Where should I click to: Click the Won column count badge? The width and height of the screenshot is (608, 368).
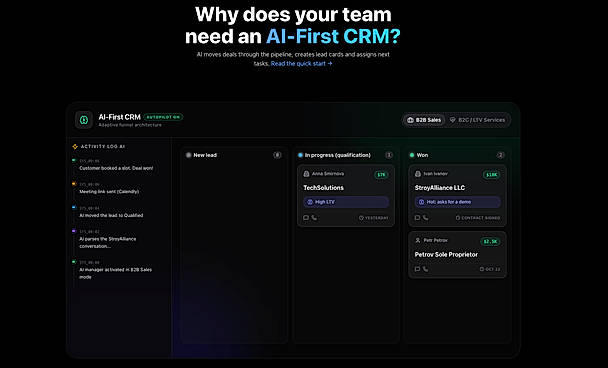point(501,155)
